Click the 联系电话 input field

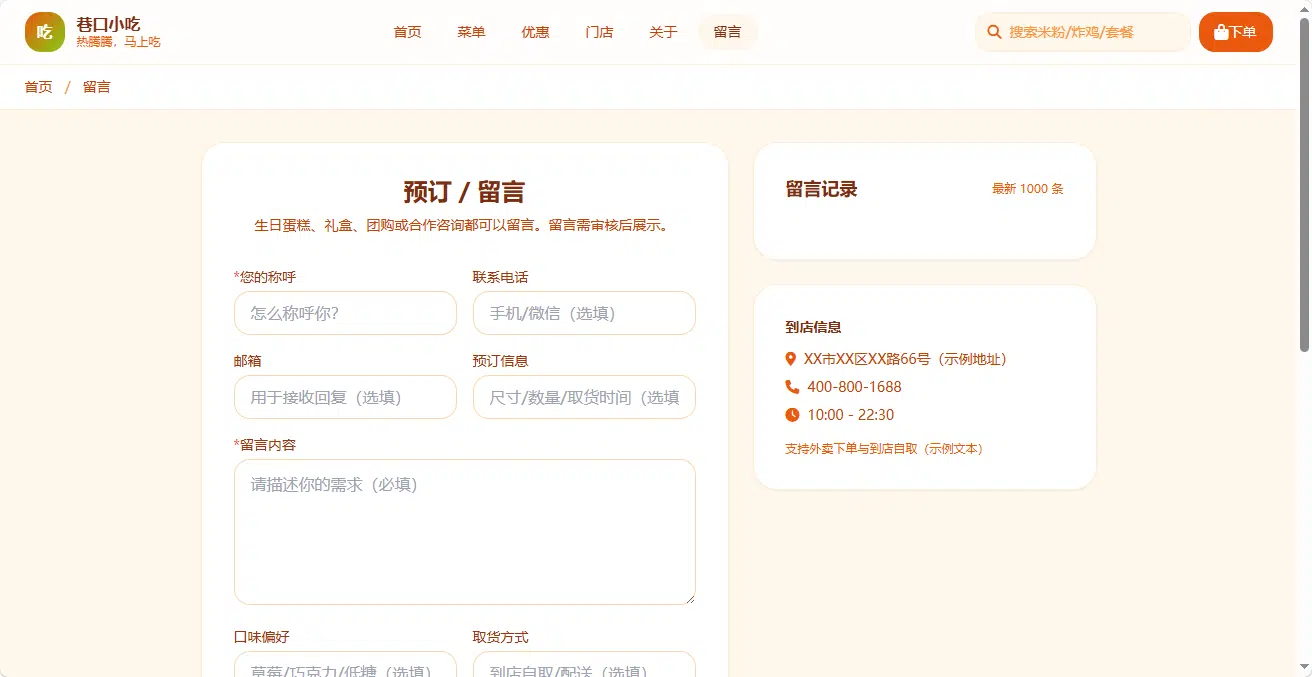point(584,313)
